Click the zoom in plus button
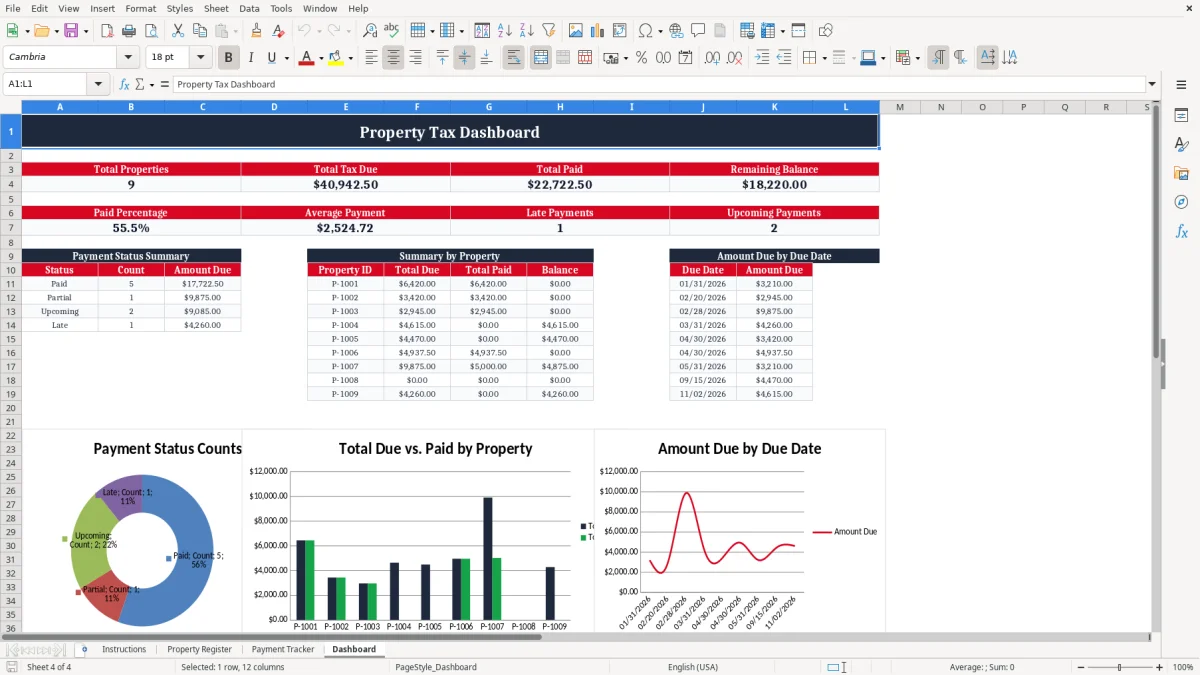Viewport: 1200px width, 675px height. 1159,667
